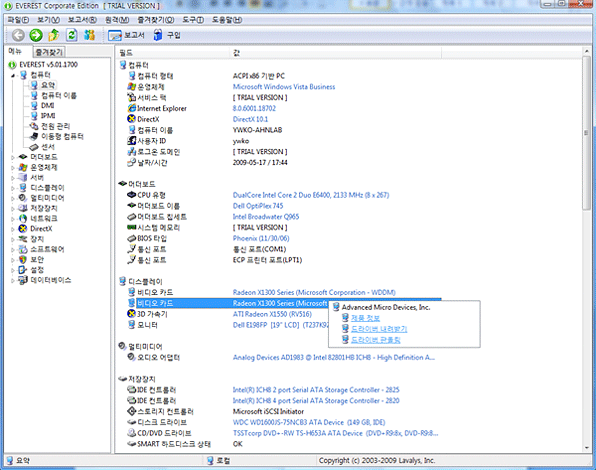Viewport: 596px width, 470px height.
Task: Click the users management toolbar icon
Action: pyautogui.click(x=89, y=35)
